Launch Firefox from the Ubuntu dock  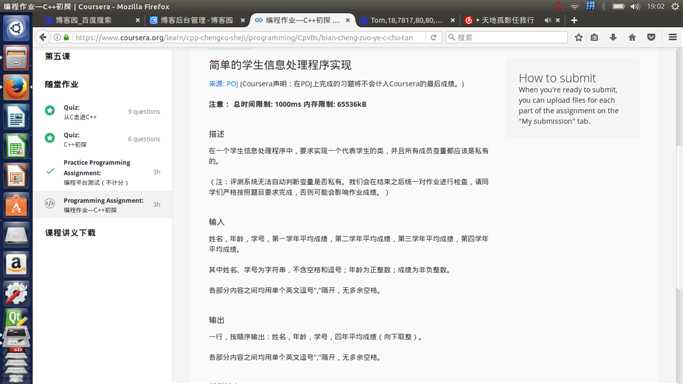pos(16,87)
